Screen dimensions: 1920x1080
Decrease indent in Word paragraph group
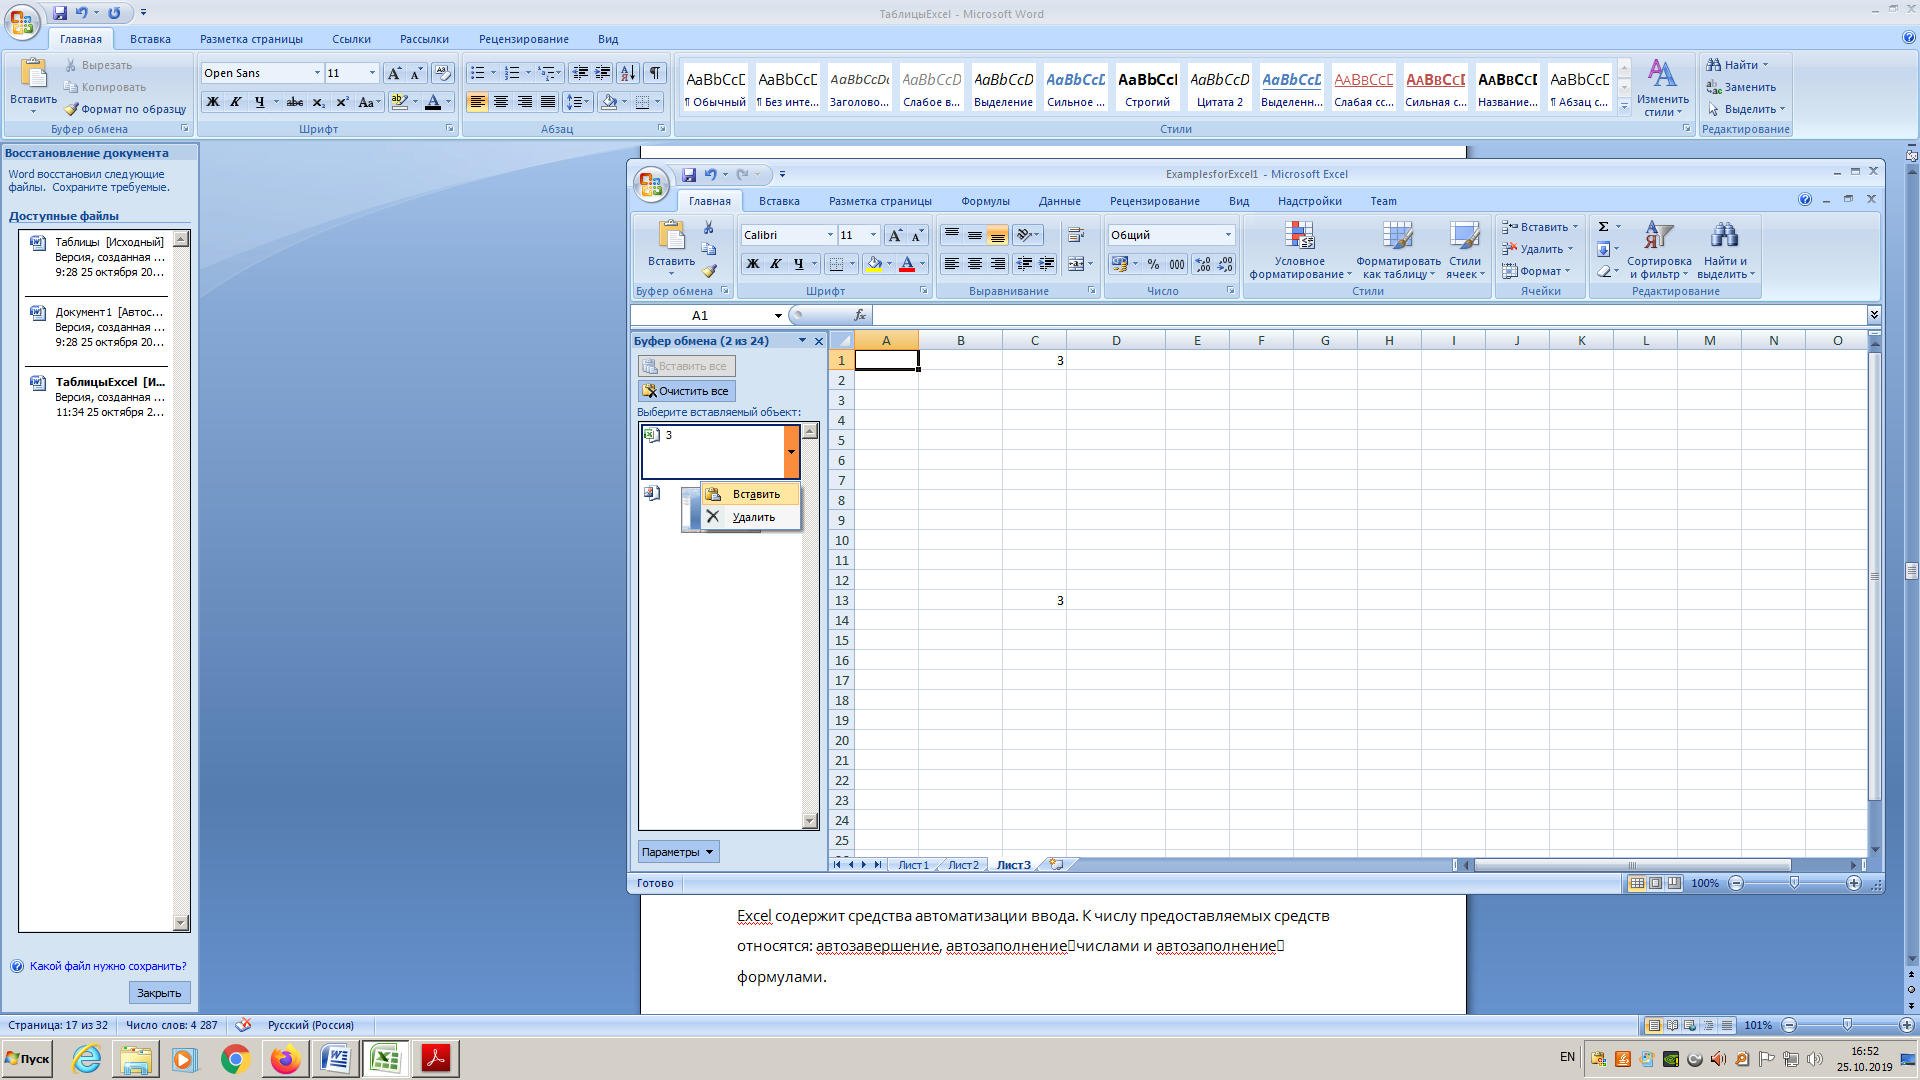580,73
